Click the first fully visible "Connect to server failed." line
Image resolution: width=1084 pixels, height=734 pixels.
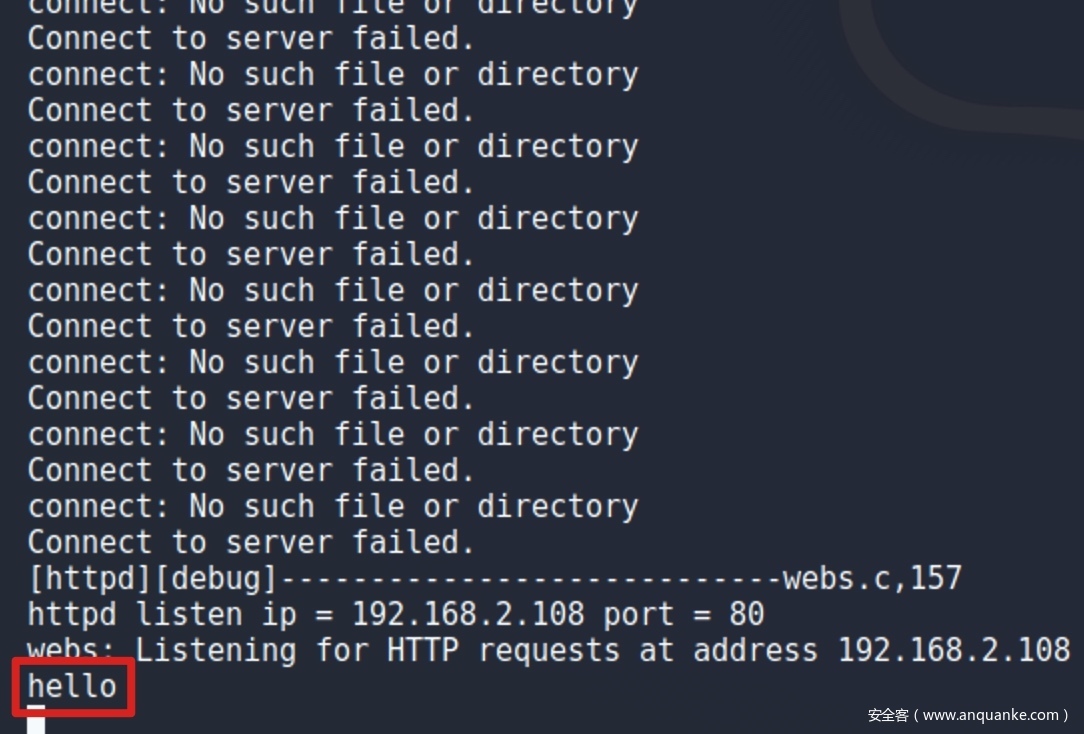coord(251,38)
